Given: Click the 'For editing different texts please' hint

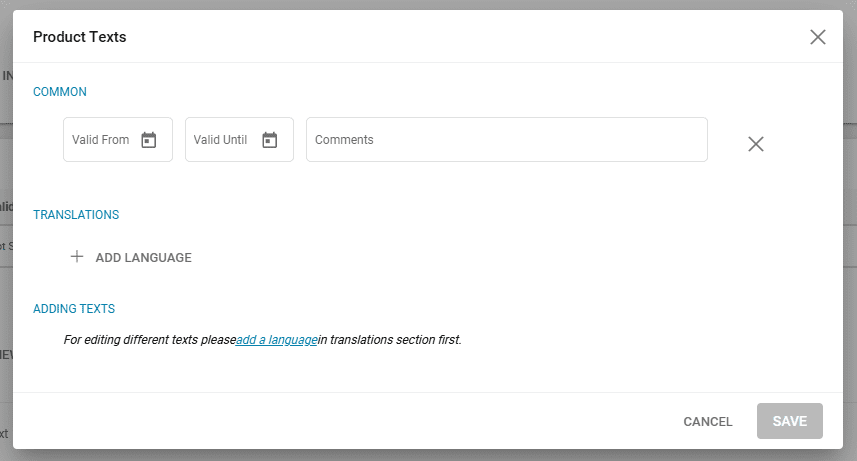Looking at the screenshot, I should (x=149, y=340).
